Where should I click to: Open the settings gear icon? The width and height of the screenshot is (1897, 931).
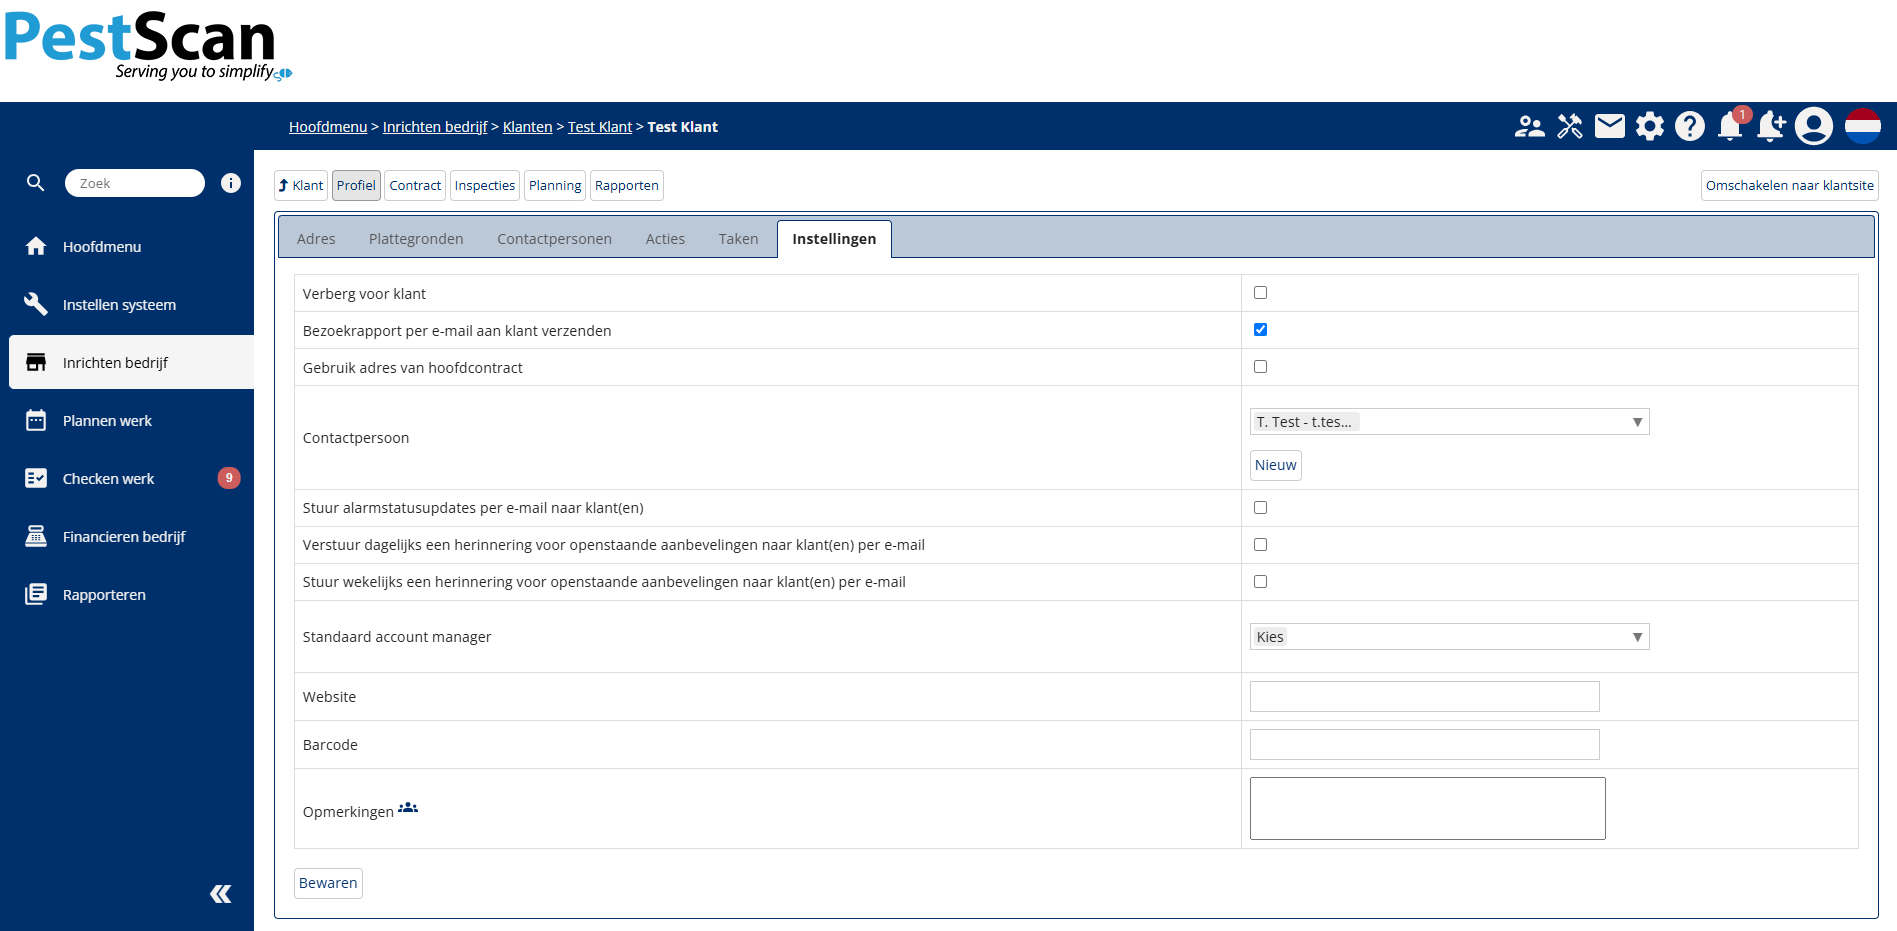1650,127
